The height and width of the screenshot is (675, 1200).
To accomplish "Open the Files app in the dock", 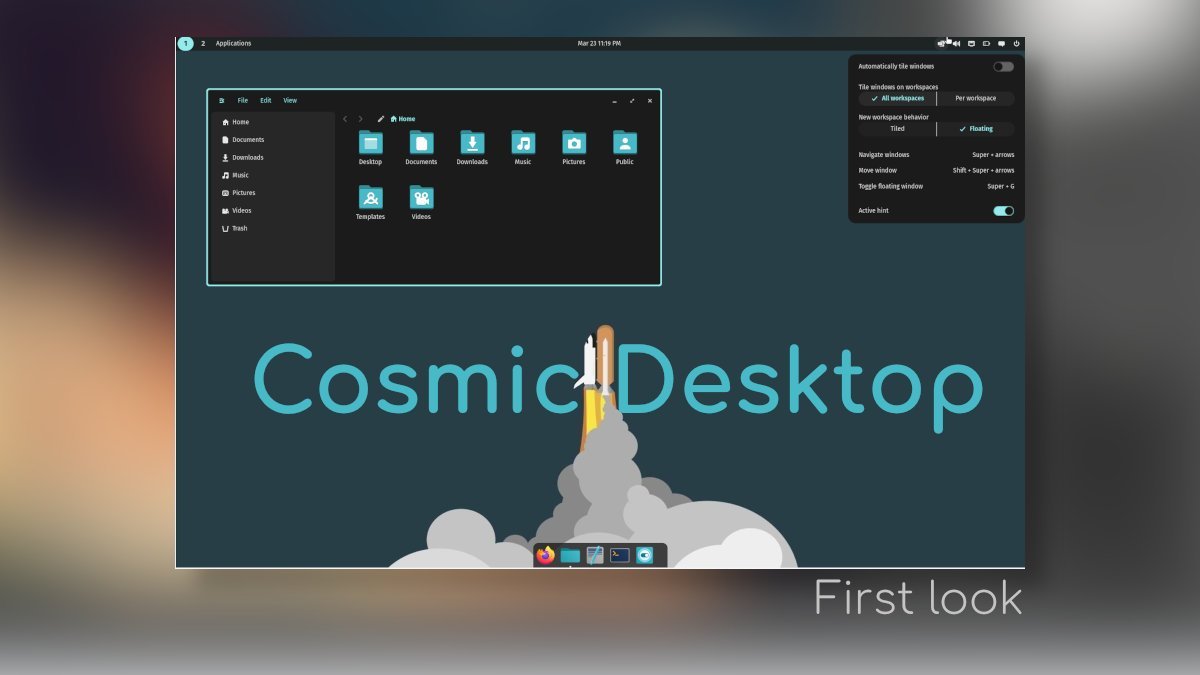I will coord(570,555).
